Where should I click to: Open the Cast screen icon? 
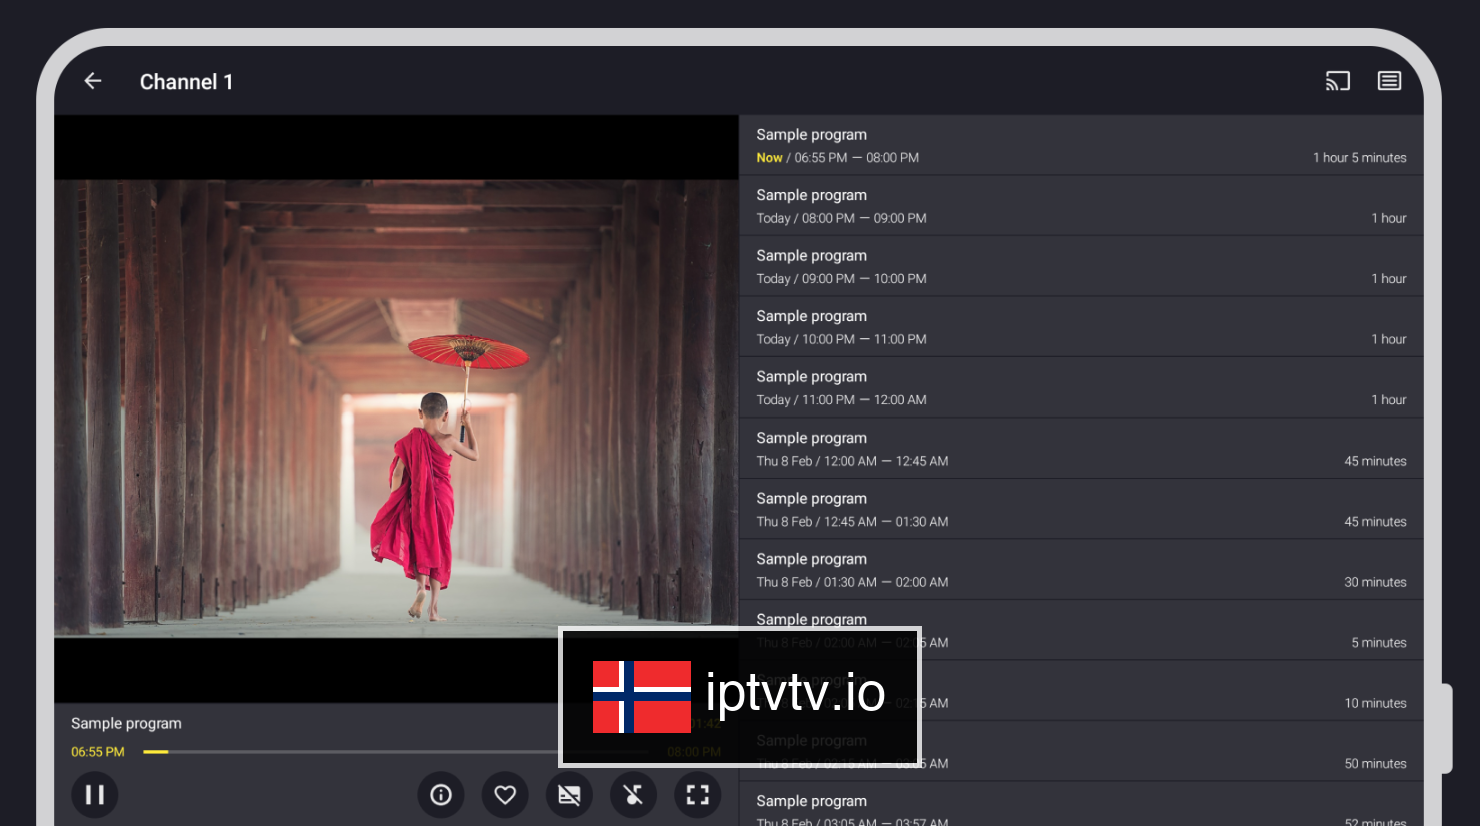click(x=1337, y=81)
